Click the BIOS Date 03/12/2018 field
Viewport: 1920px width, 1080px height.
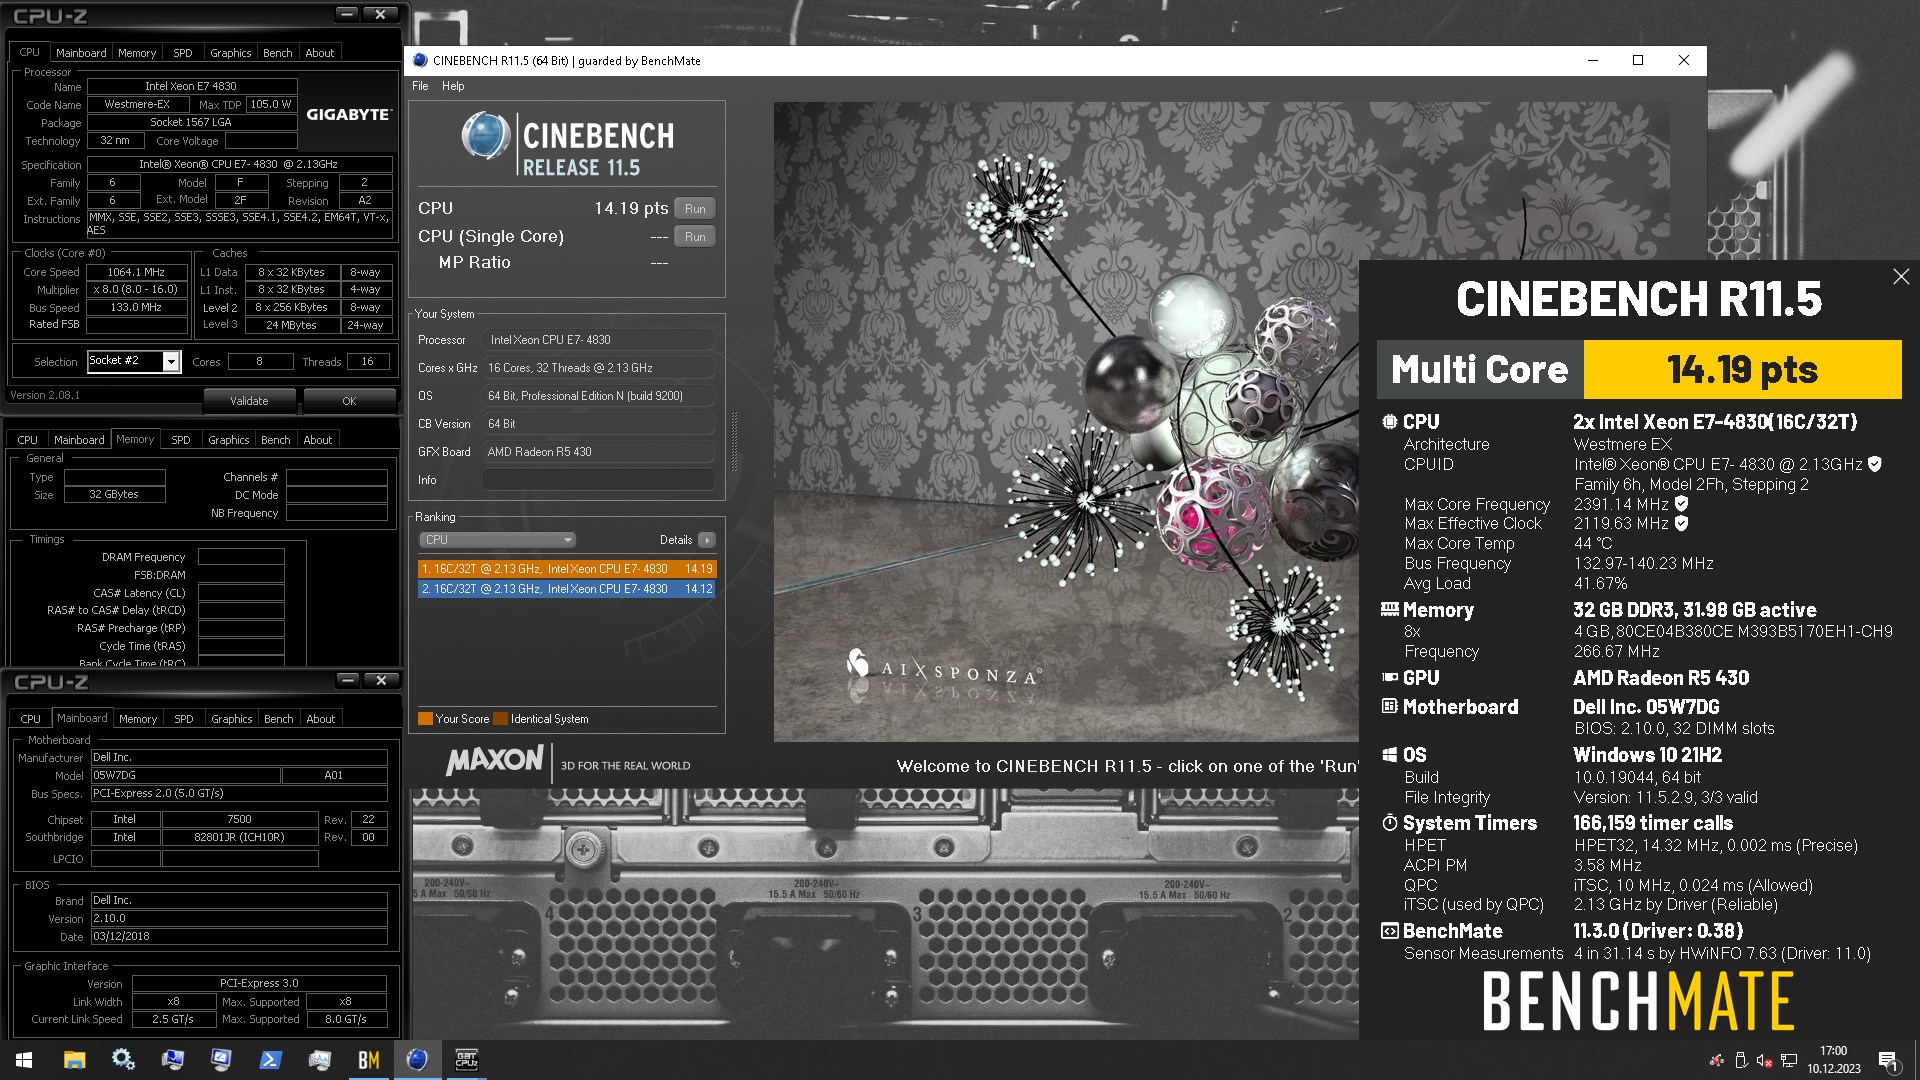point(239,937)
